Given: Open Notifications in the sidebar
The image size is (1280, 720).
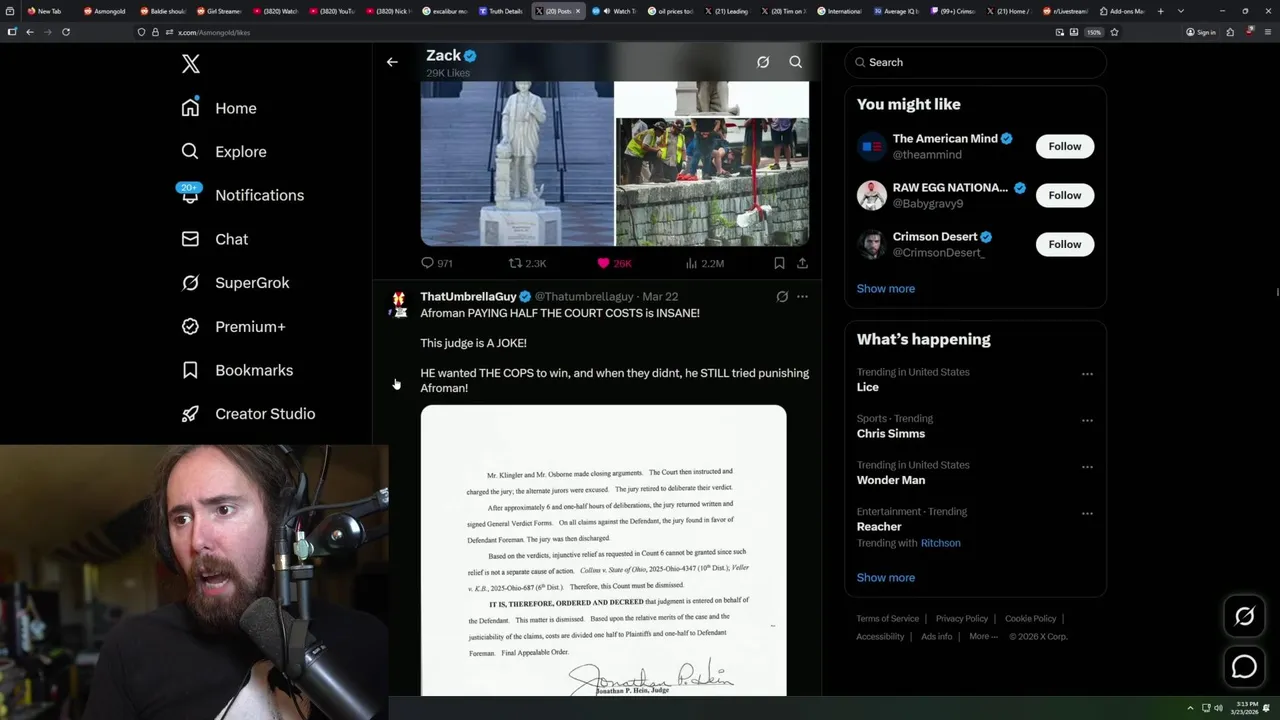Looking at the screenshot, I should coord(242,195).
